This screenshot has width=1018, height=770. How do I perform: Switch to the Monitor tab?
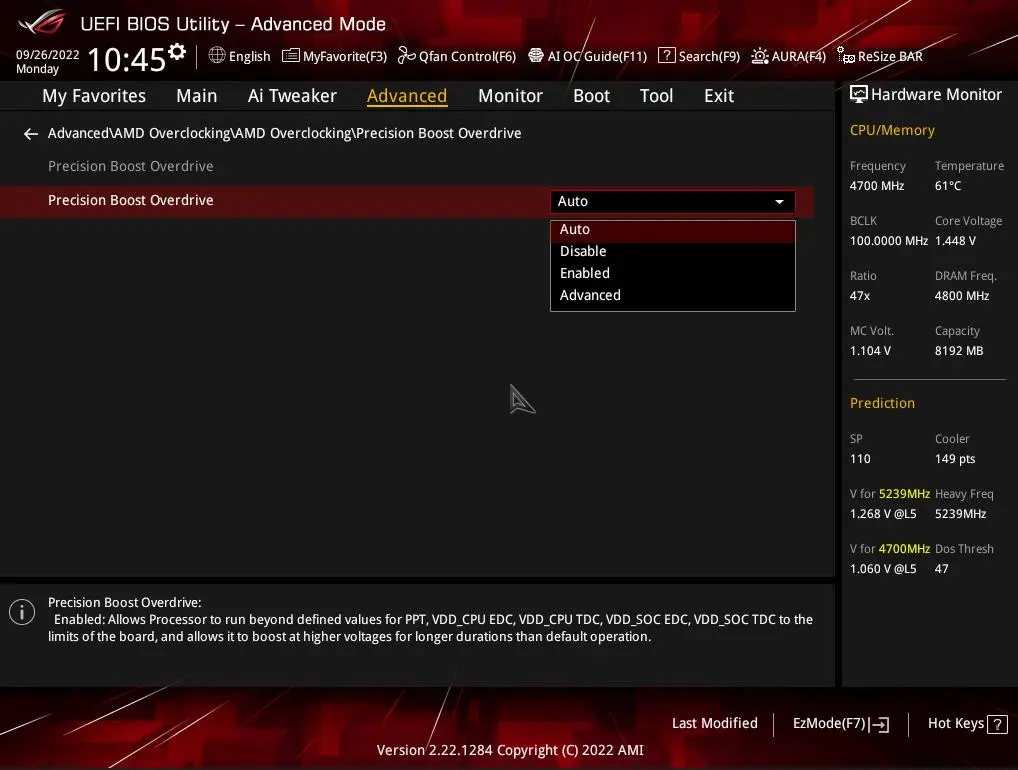(x=510, y=96)
